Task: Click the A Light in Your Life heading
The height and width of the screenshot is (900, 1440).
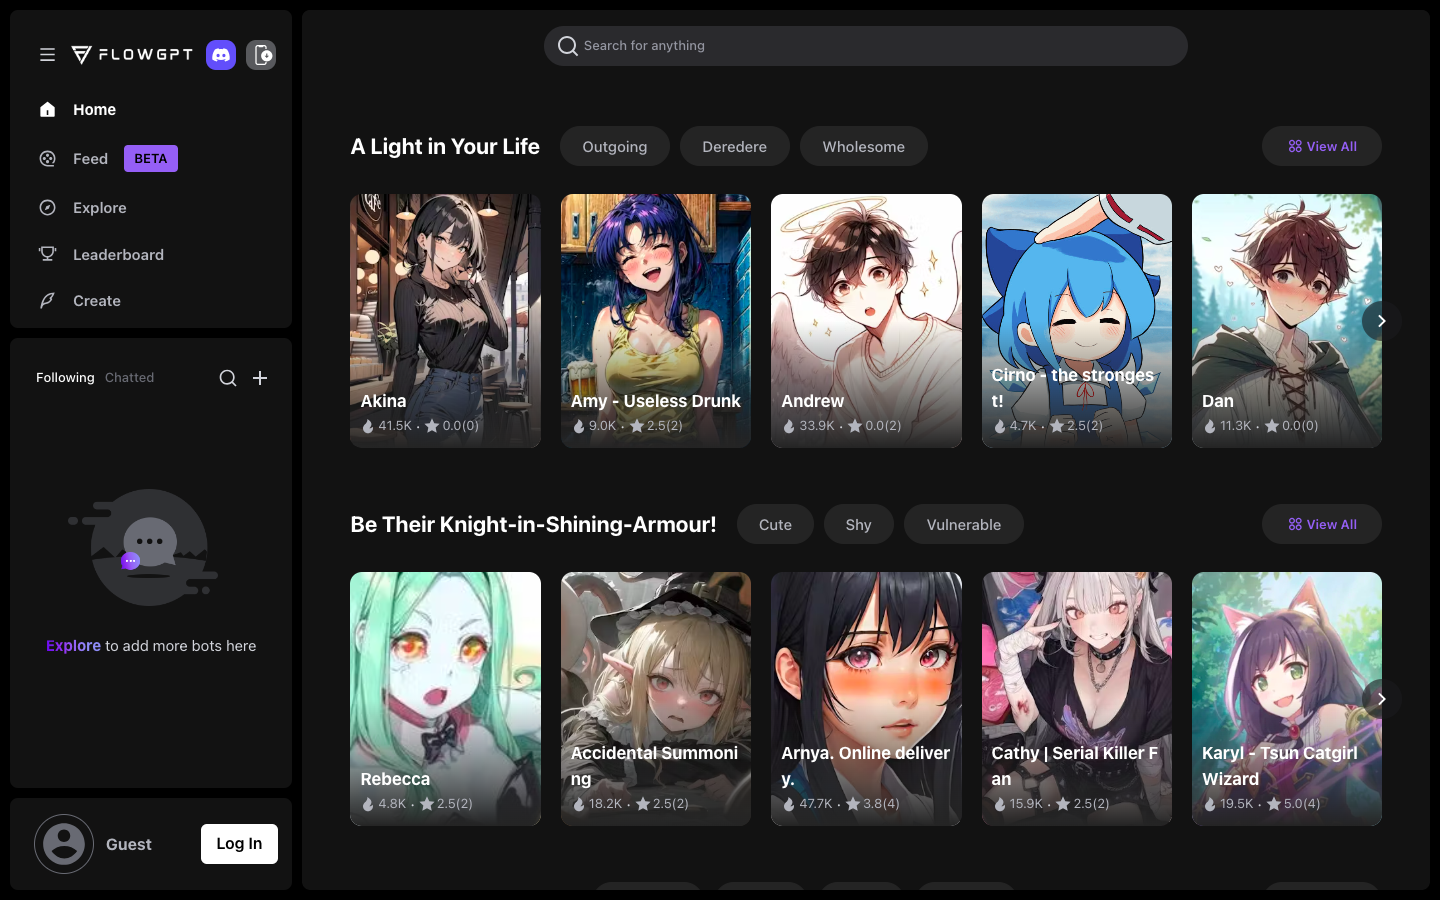Action: click(445, 146)
